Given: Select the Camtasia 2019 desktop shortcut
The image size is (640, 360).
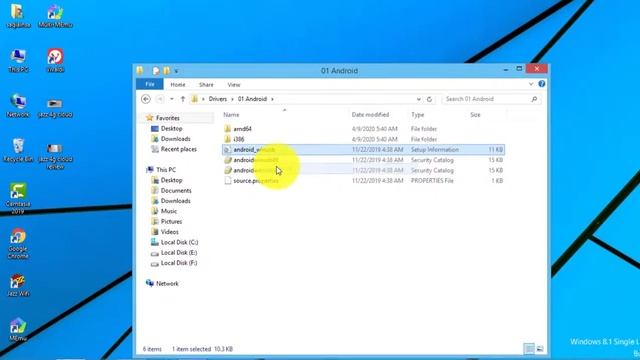Looking at the screenshot, I should [x=18, y=198].
